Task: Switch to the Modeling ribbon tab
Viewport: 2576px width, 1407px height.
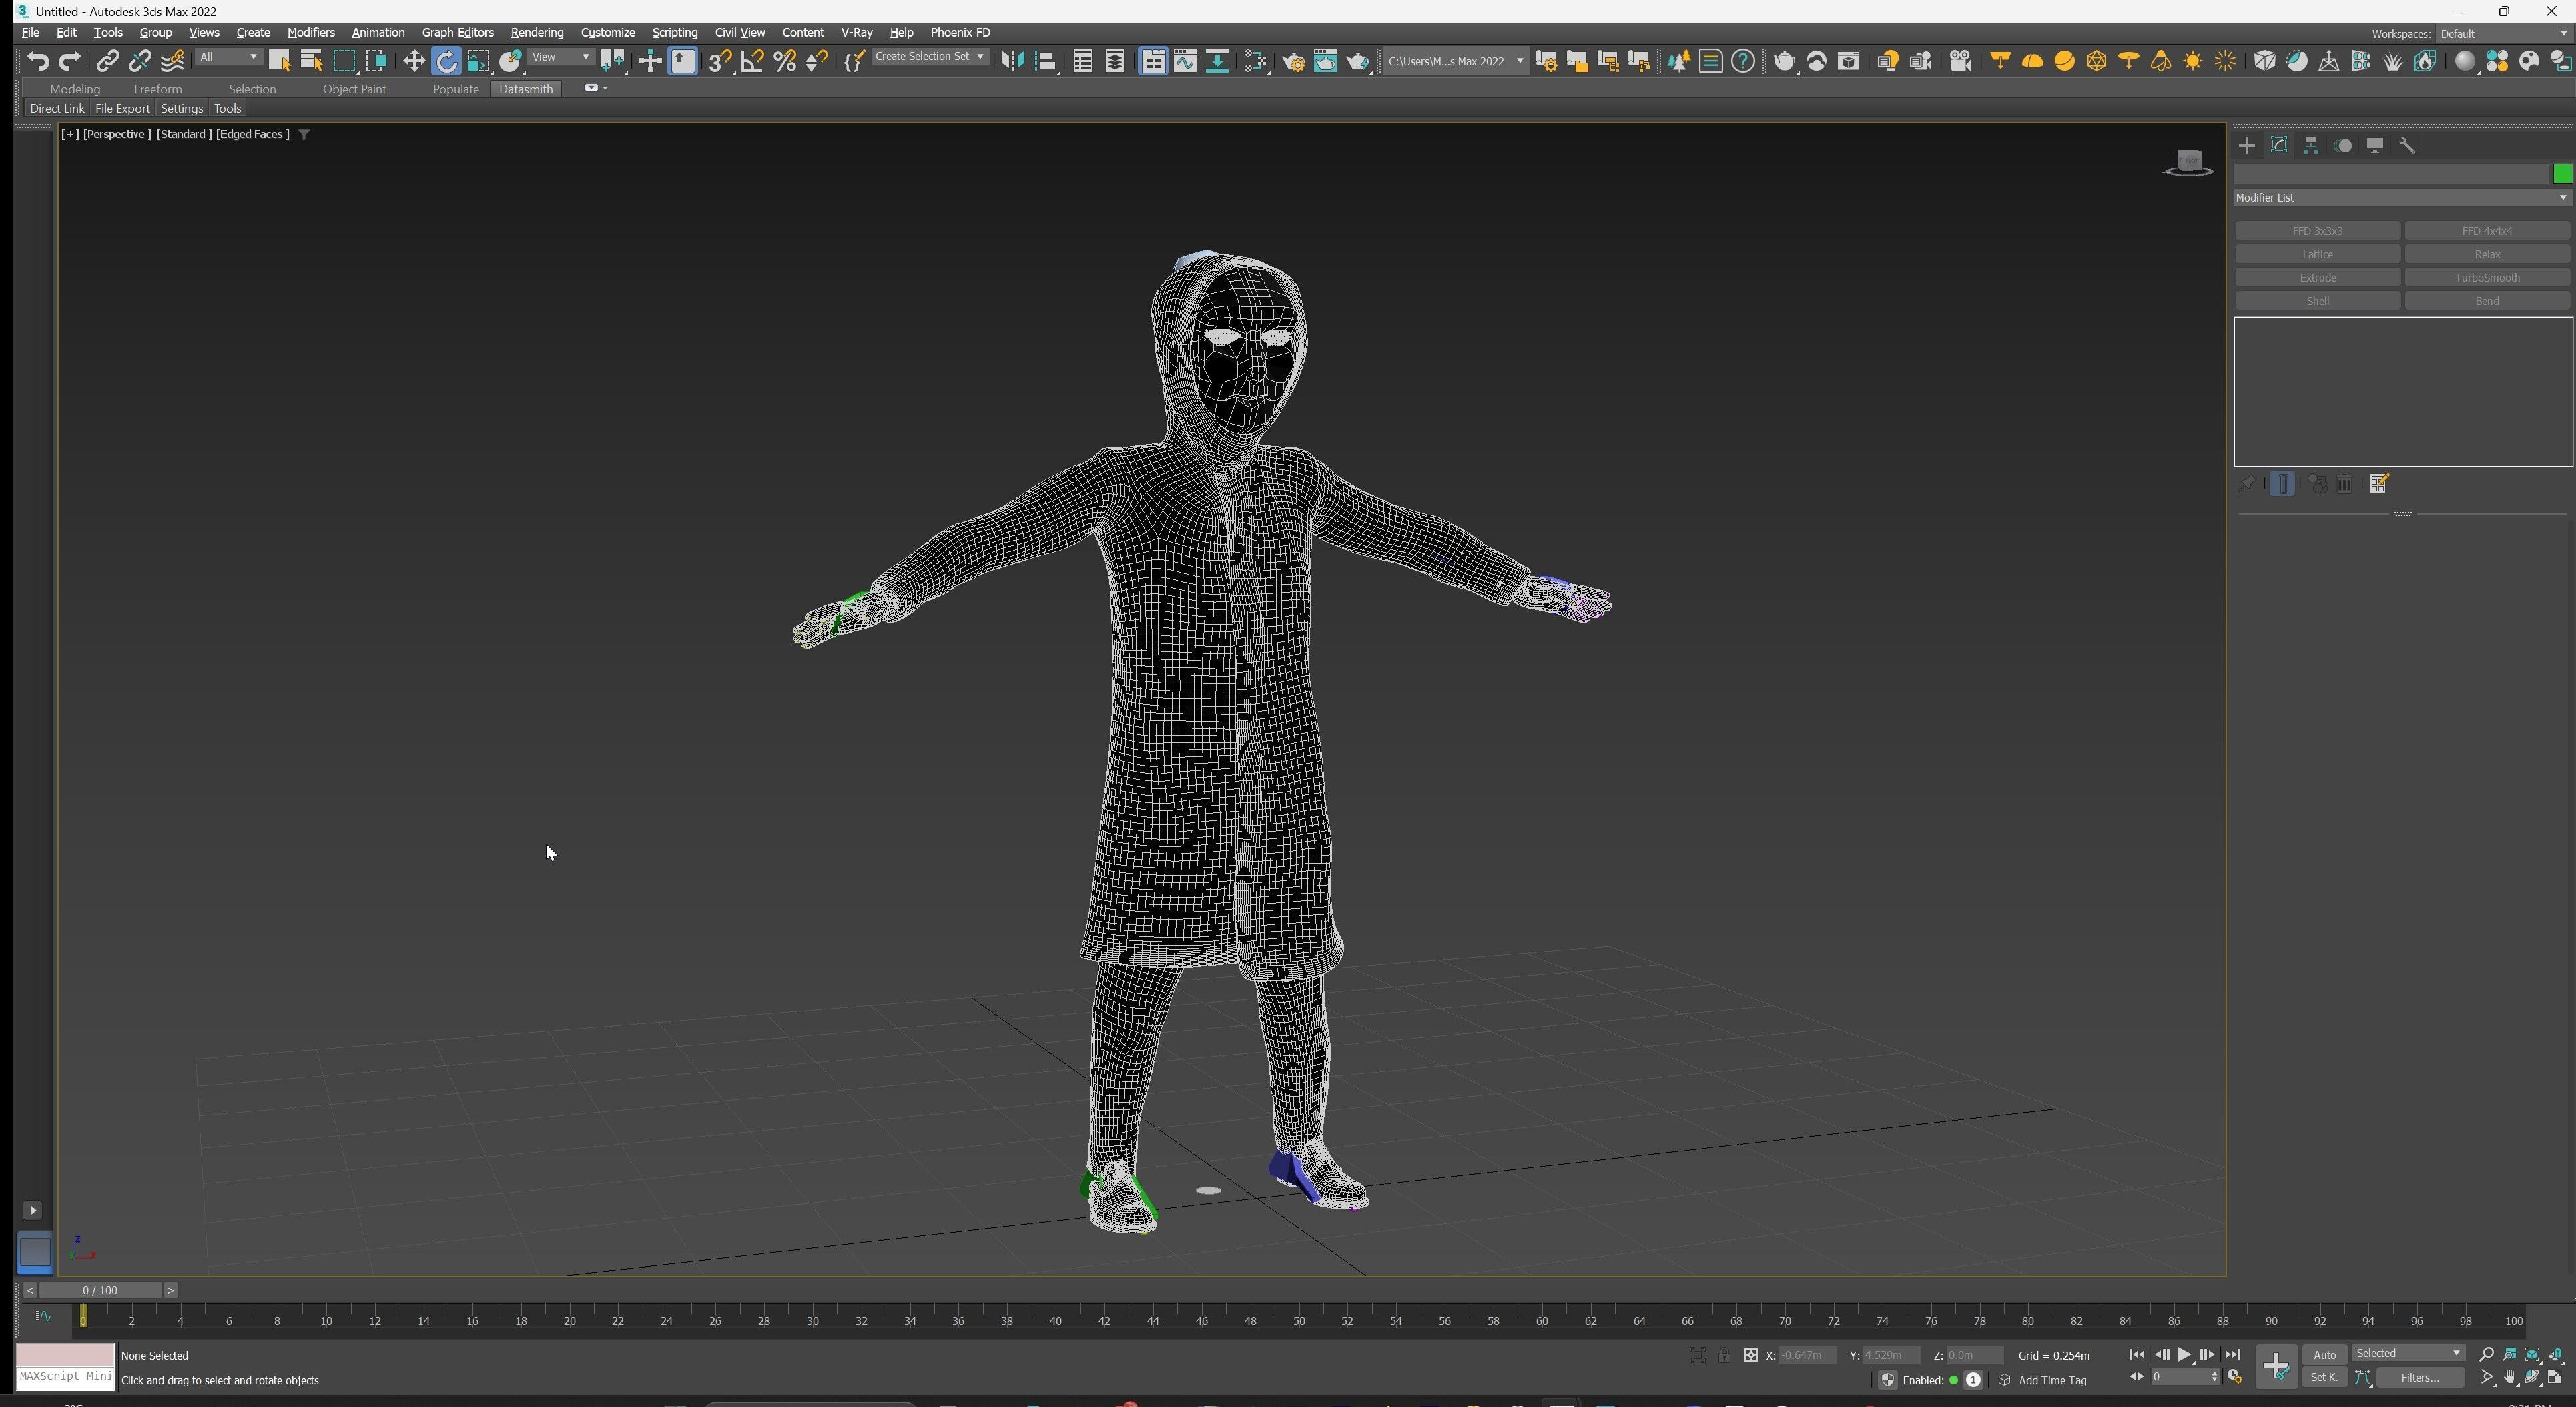Action: click(75, 89)
